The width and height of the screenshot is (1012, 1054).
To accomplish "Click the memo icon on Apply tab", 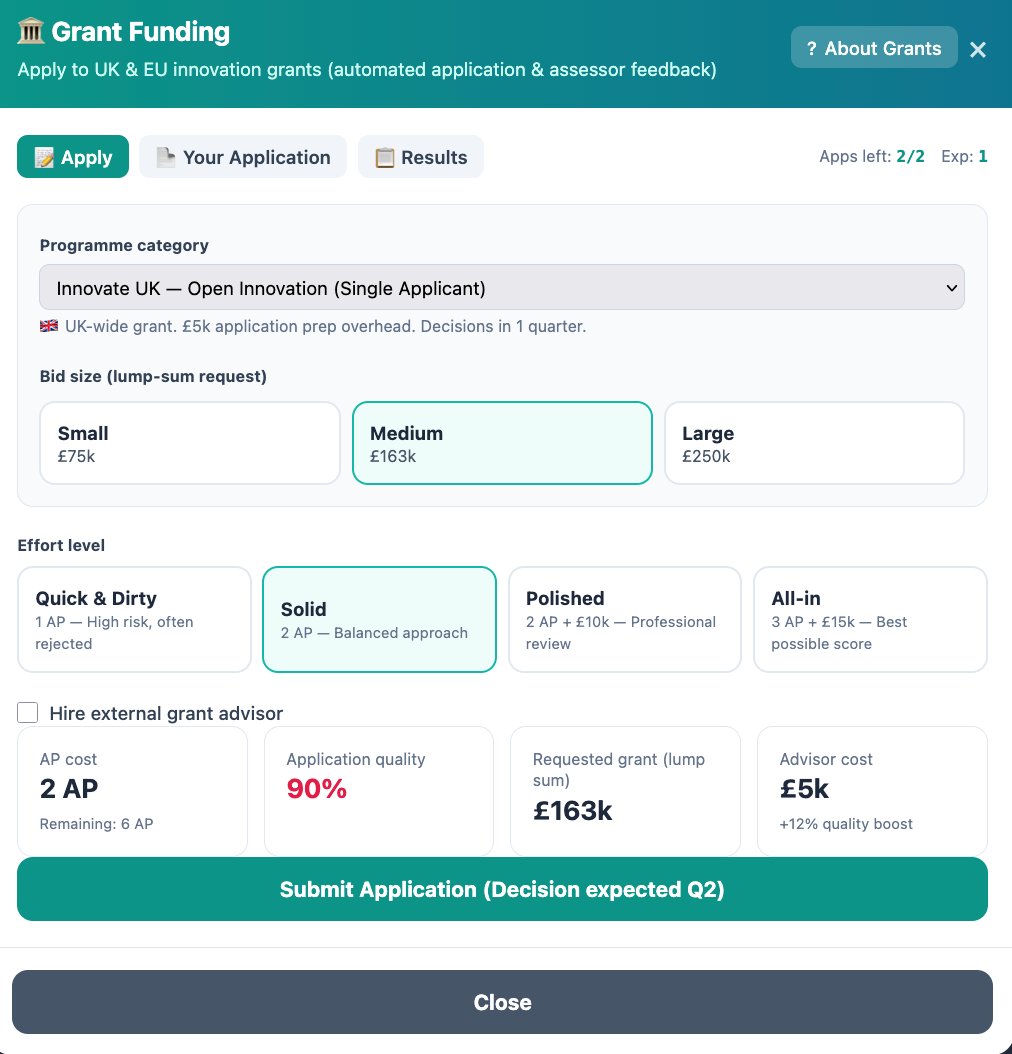I will coord(44,158).
